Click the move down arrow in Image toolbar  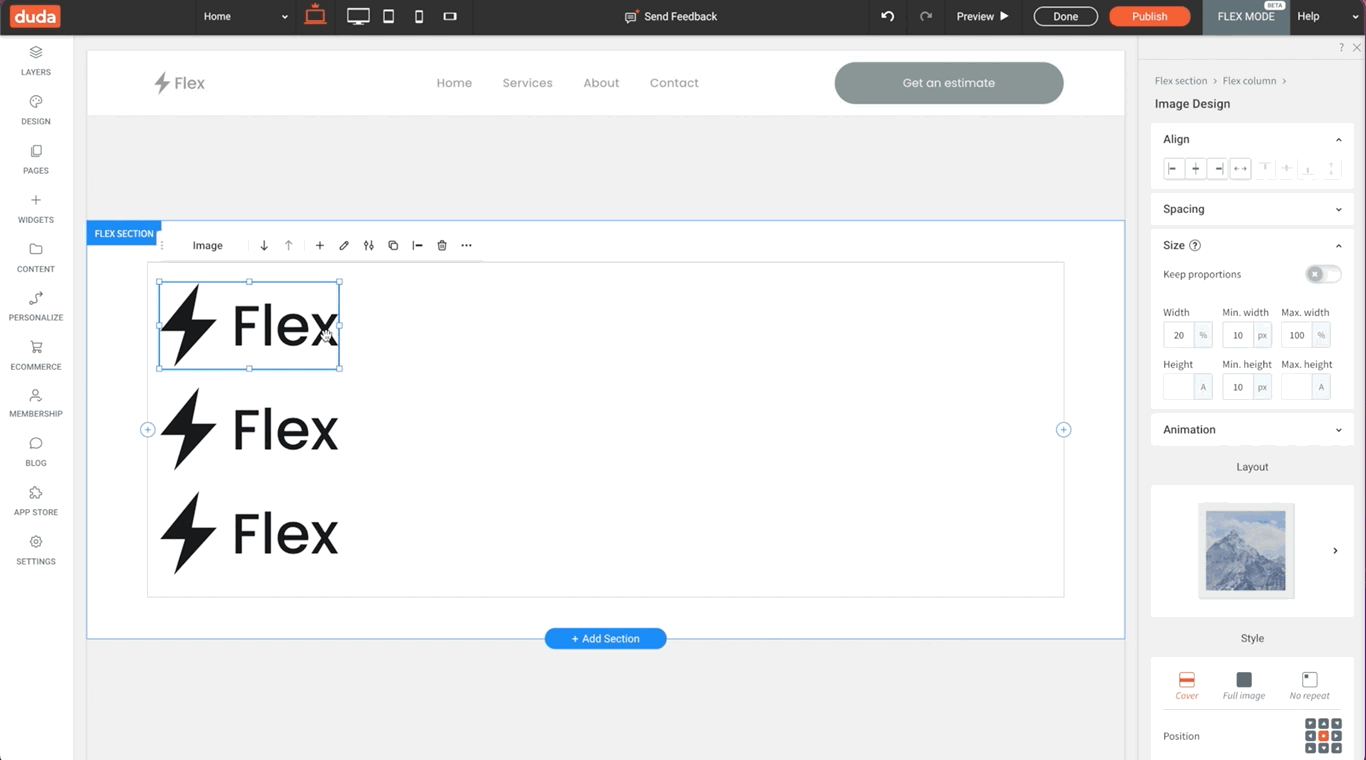coord(264,245)
